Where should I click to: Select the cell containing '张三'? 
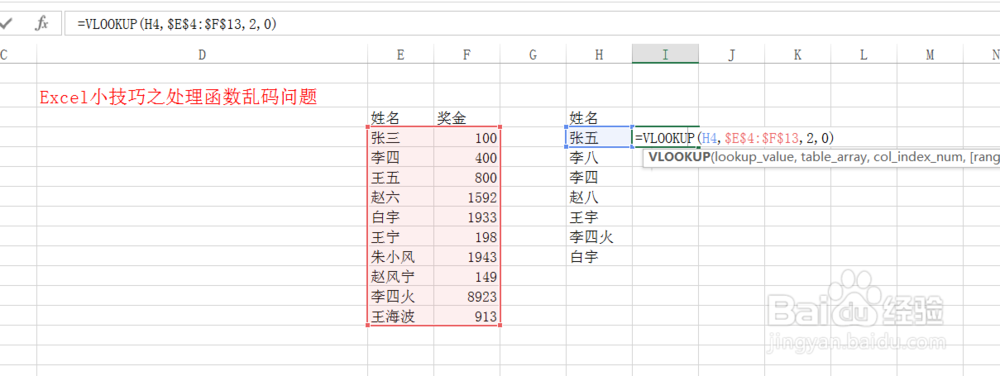click(x=401, y=137)
